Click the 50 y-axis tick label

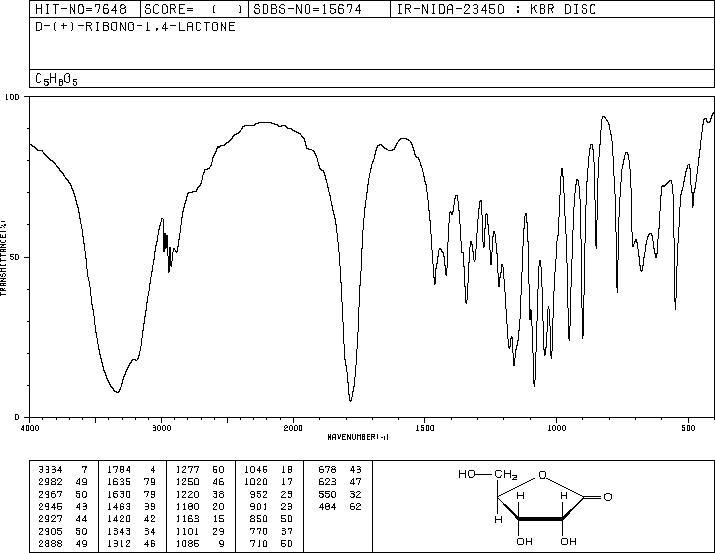pyautogui.click(x=16, y=257)
